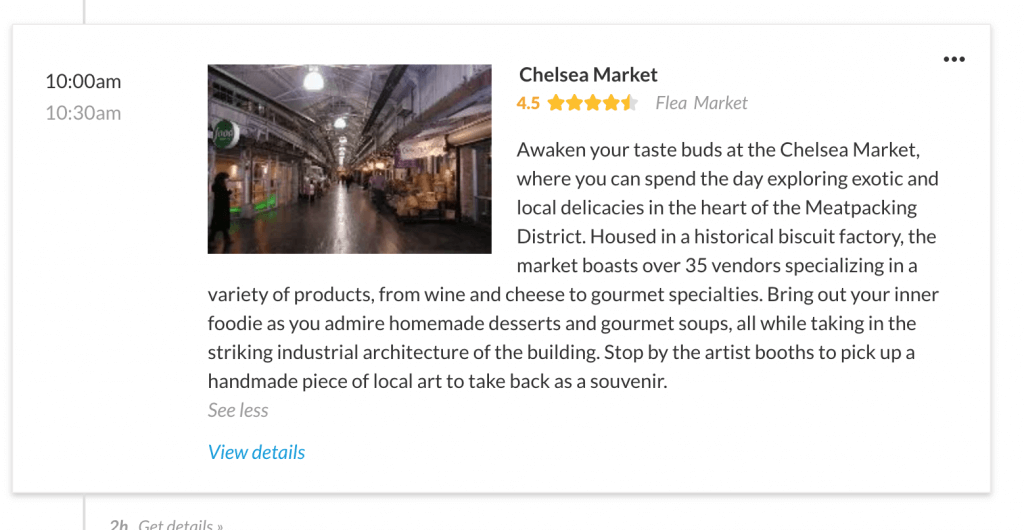Open the View details link
The width and height of the screenshot is (1024, 530).
pyautogui.click(x=256, y=452)
